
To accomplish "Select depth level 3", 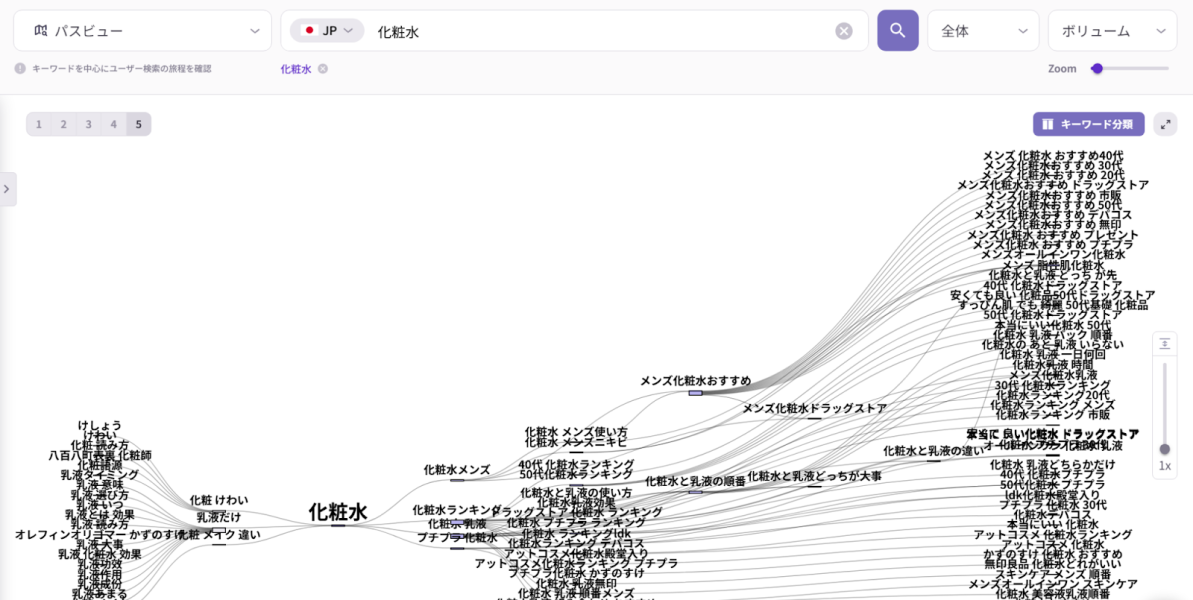I will point(88,124).
